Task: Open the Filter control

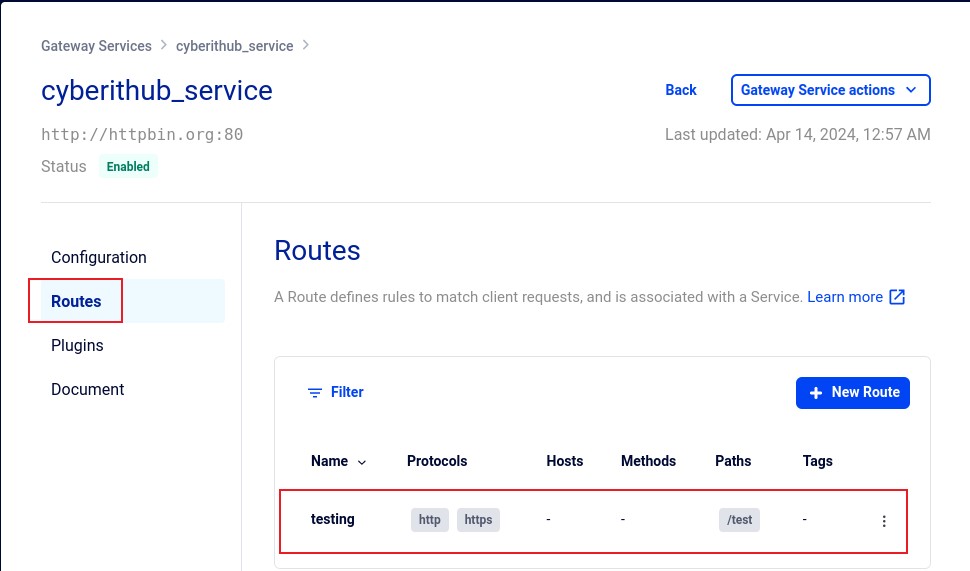Action: (x=335, y=392)
